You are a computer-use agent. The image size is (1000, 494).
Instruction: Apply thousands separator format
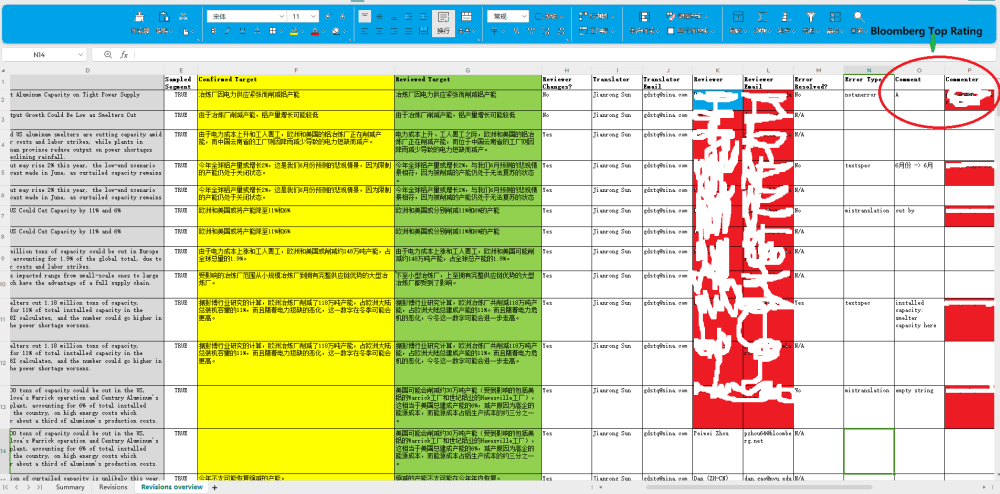pyautogui.click(x=529, y=31)
